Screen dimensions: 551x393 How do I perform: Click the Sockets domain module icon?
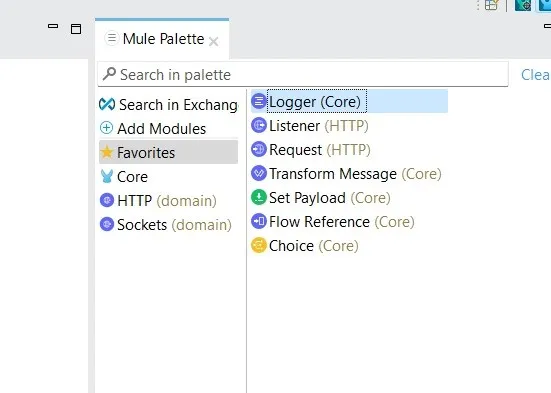pos(107,224)
